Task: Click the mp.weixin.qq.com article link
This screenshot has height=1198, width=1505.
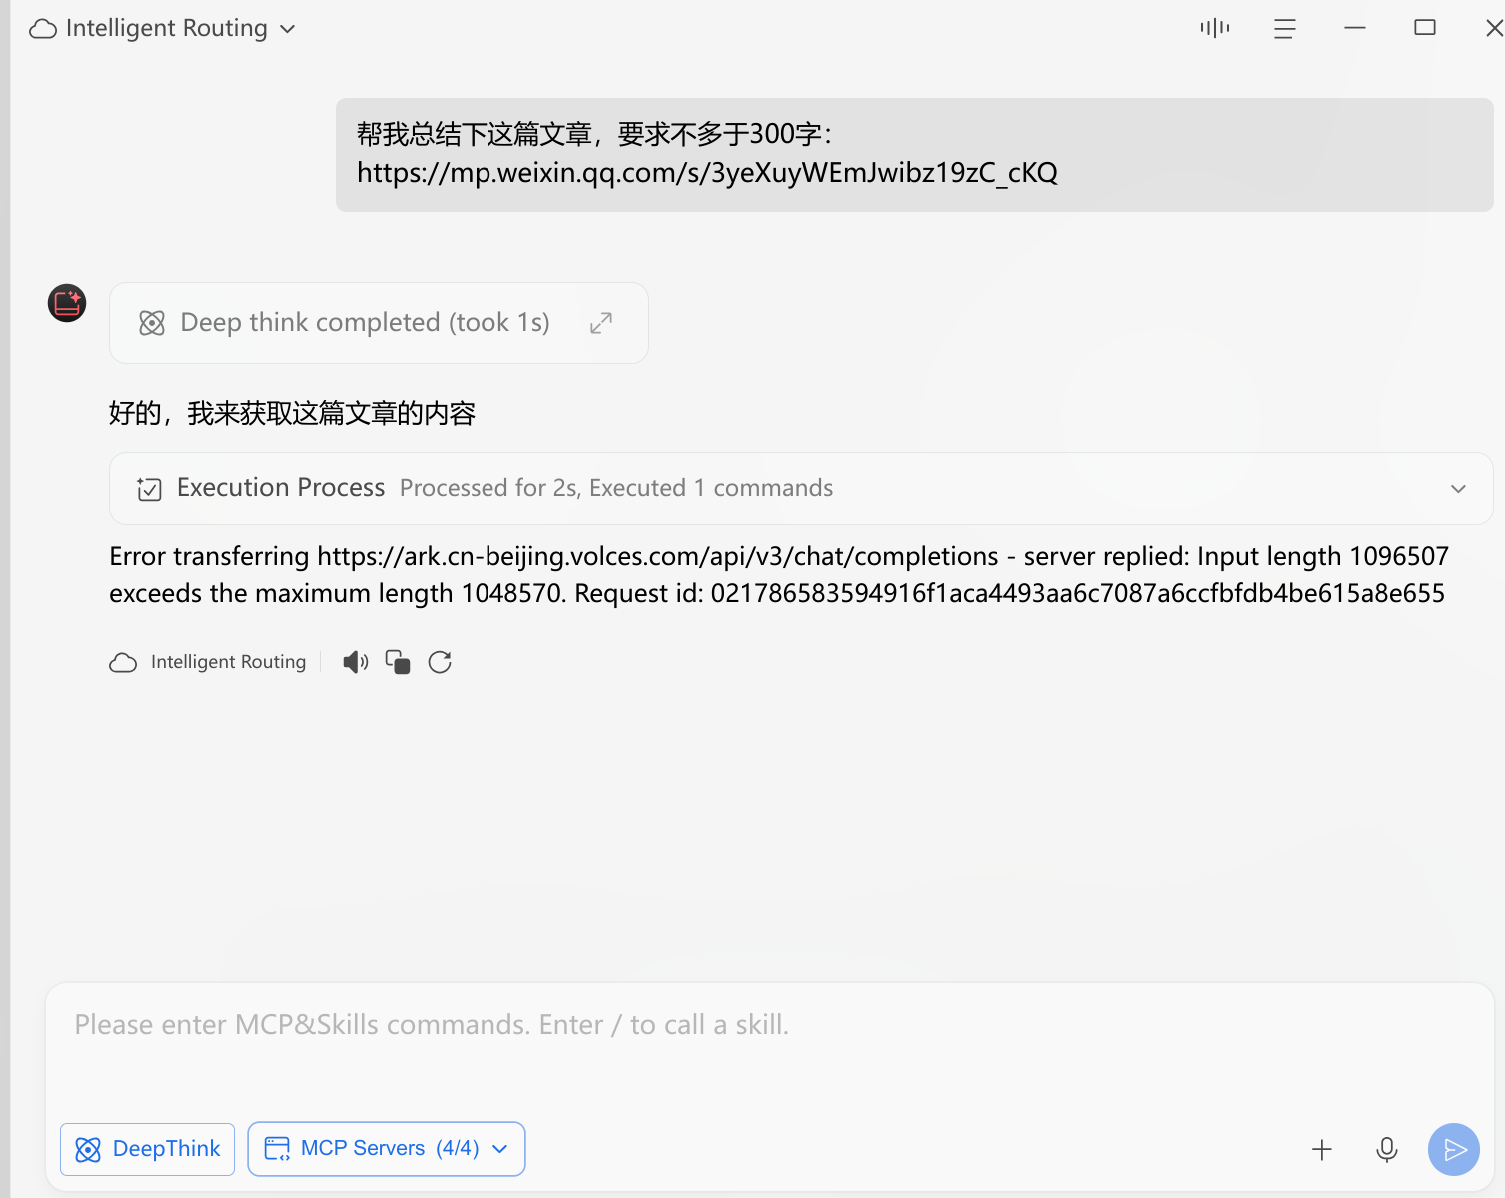Action: tap(707, 173)
